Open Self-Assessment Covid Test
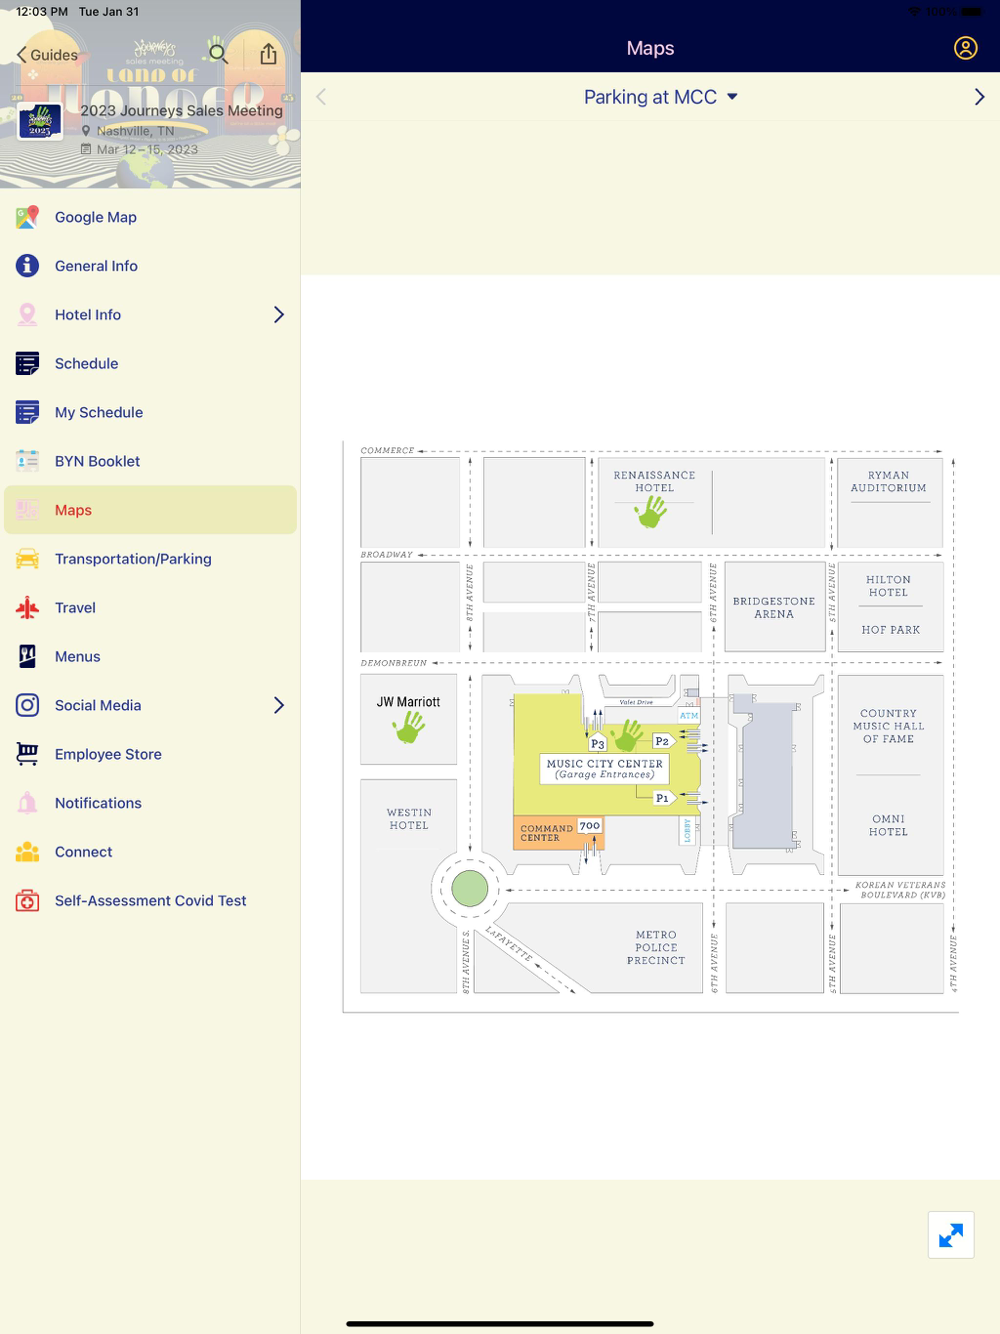1000x1334 pixels. coord(150,901)
